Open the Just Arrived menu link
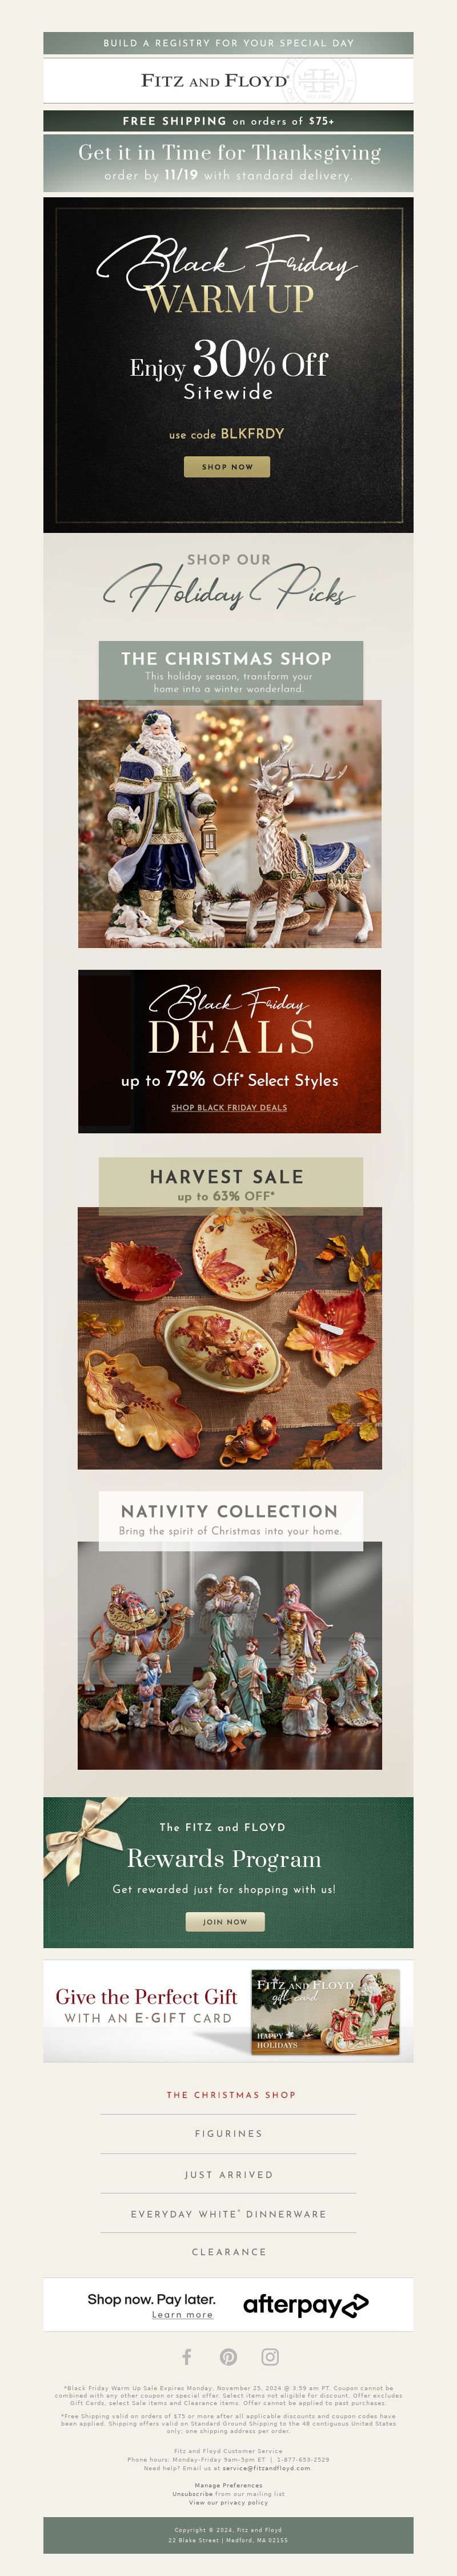 point(229,2174)
